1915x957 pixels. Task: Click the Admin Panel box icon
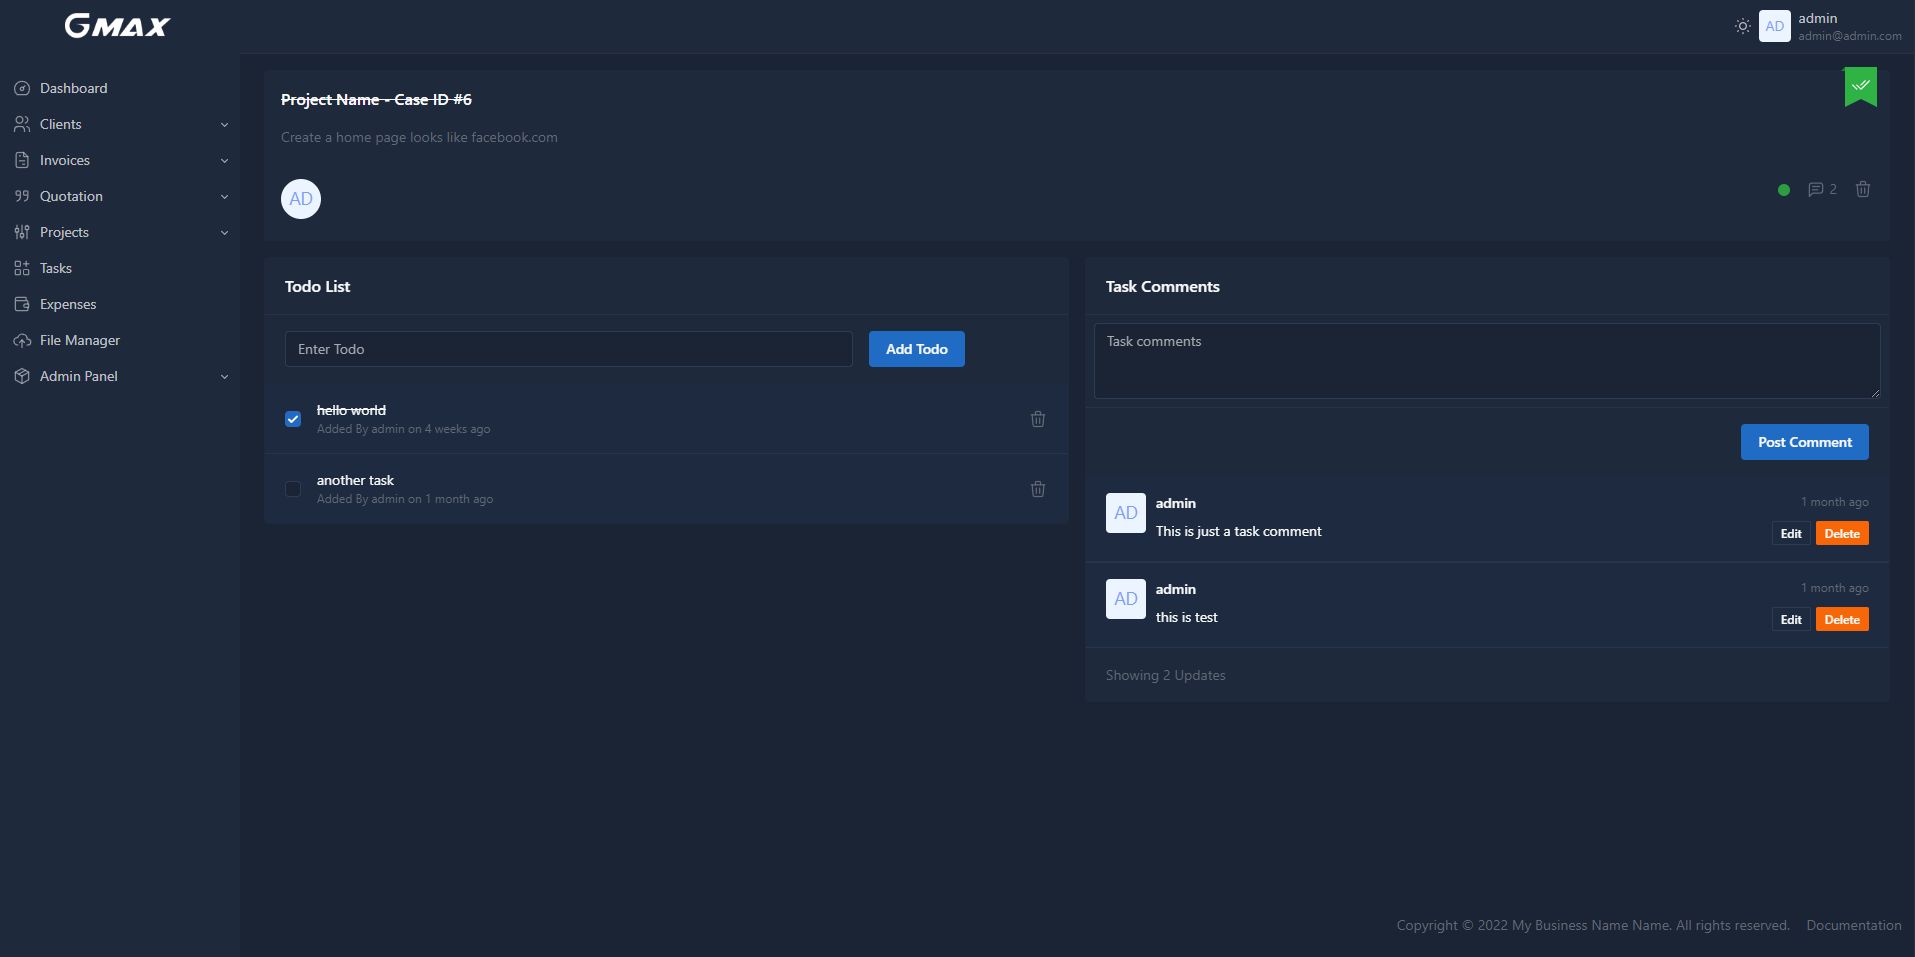point(22,376)
